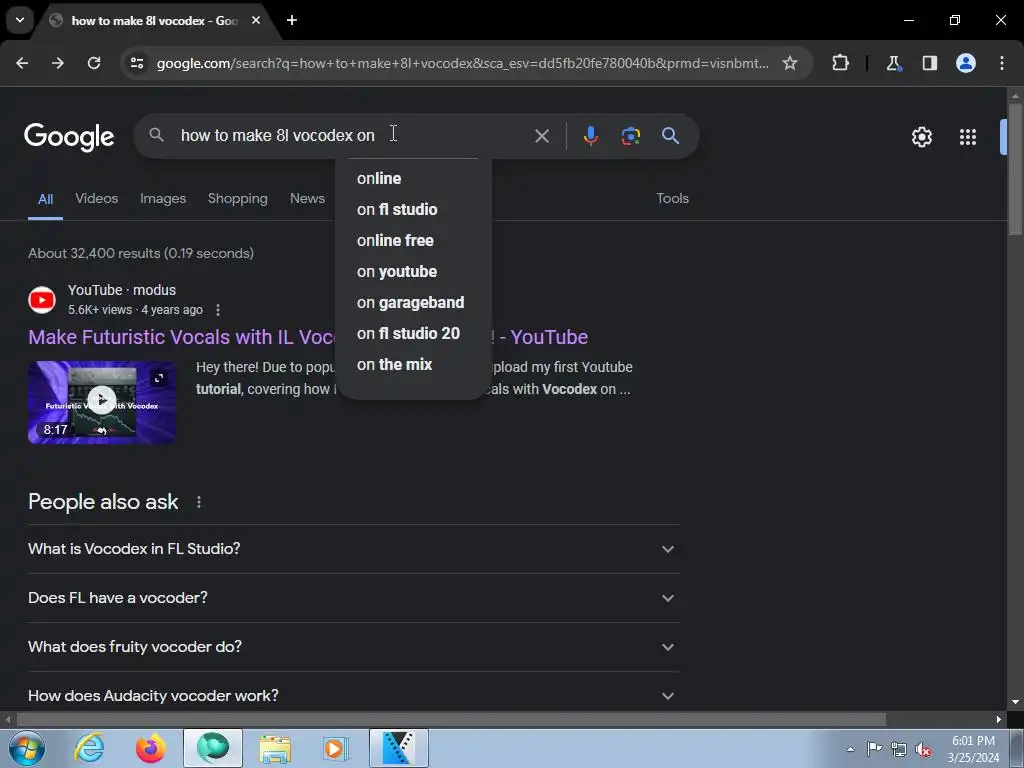Select the 'on youtube' suggestion

pyautogui.click(x=413, y=272)
